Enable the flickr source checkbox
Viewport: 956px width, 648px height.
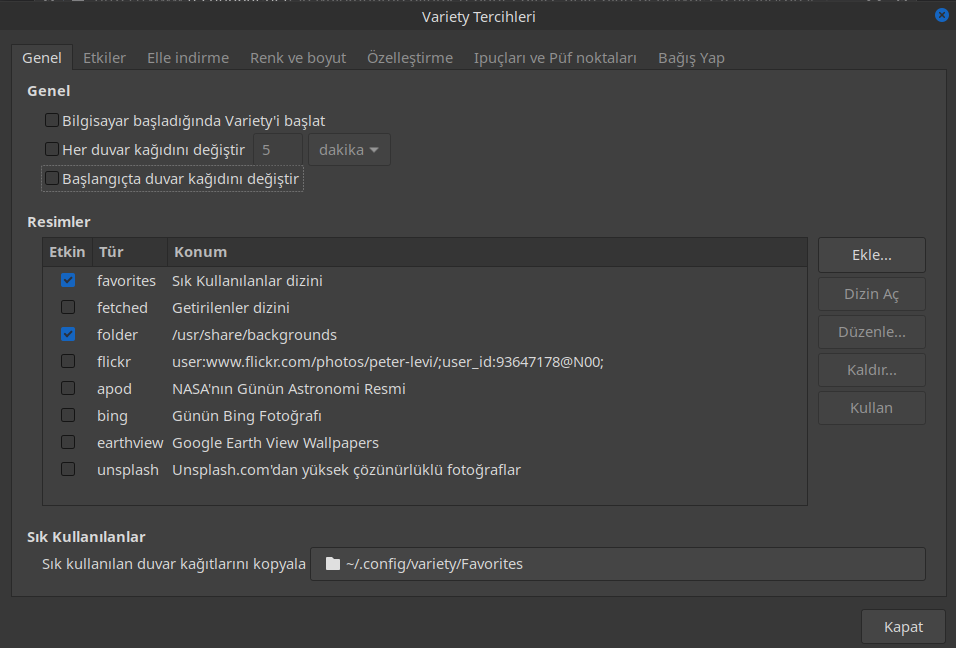click(x=68, y=361)
